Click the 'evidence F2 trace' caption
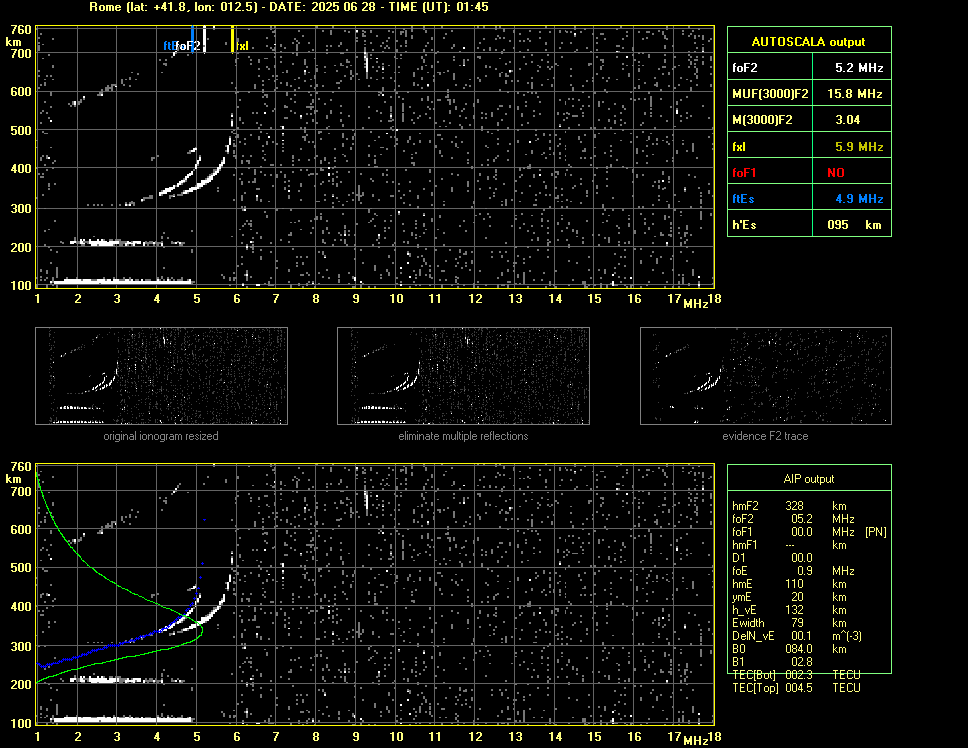The image size is (968, 748). click(x=765, y=436)
